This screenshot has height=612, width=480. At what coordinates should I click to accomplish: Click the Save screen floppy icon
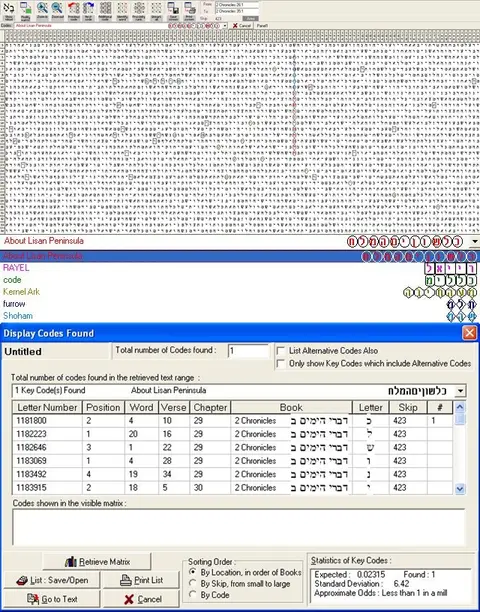(173, 11)
